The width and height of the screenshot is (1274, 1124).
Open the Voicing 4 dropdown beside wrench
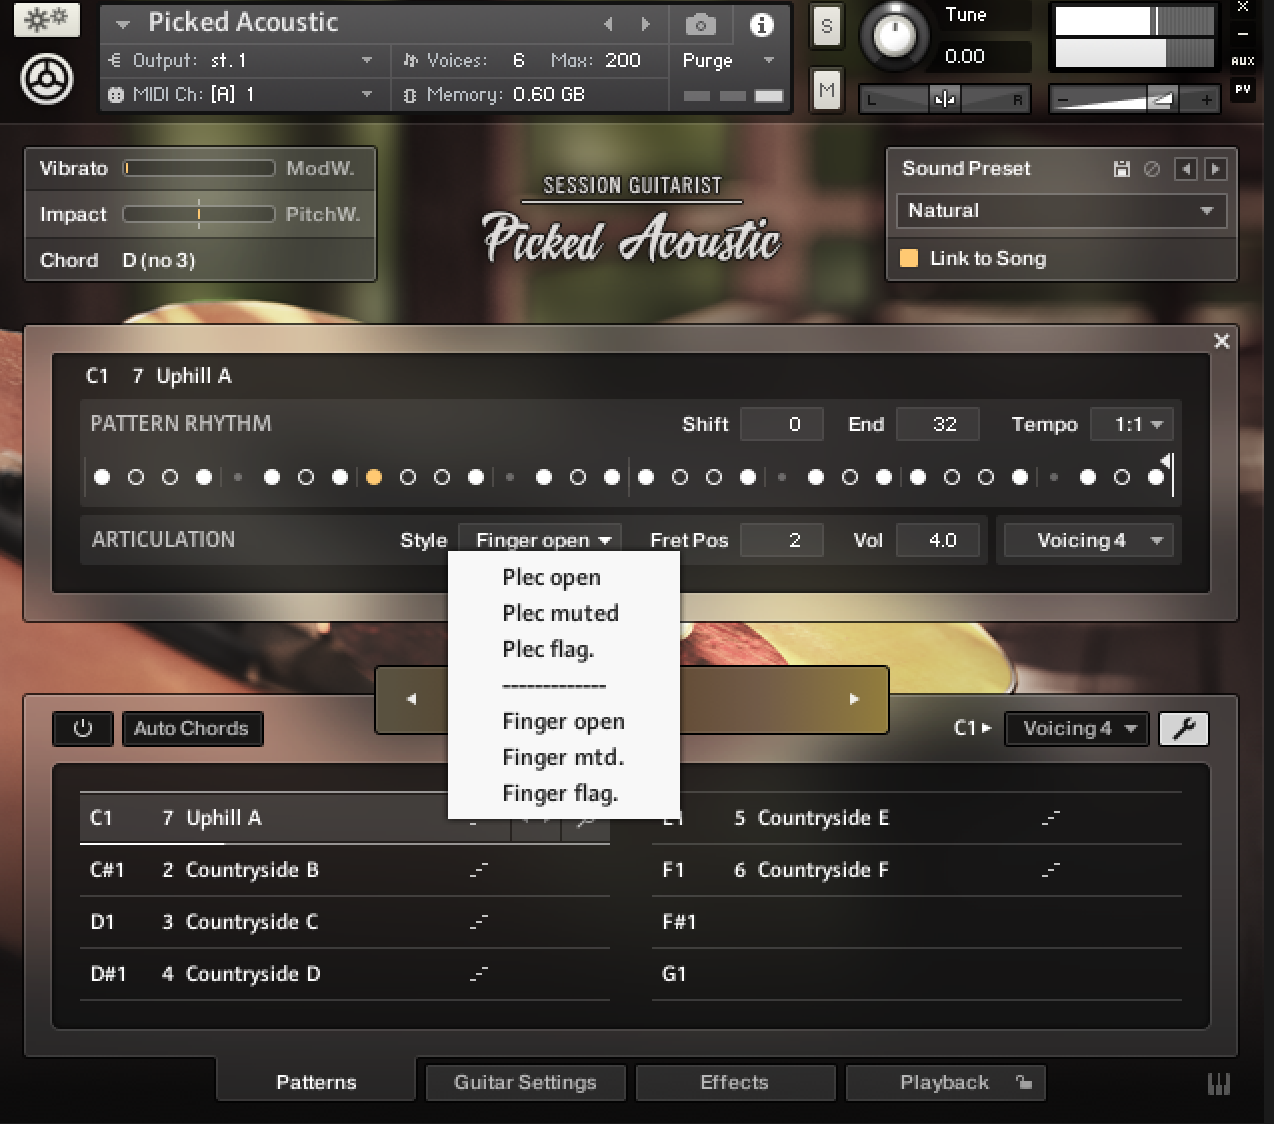point(1078,728)
